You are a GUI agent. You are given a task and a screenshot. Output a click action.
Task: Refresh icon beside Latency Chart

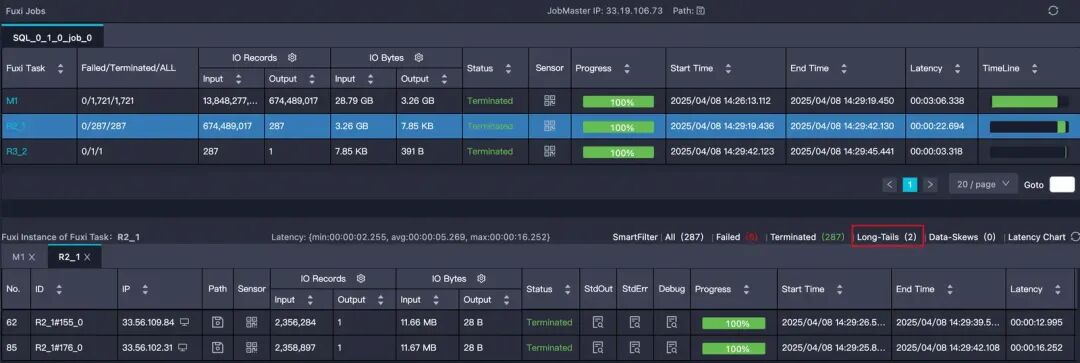click(1074, 237)
